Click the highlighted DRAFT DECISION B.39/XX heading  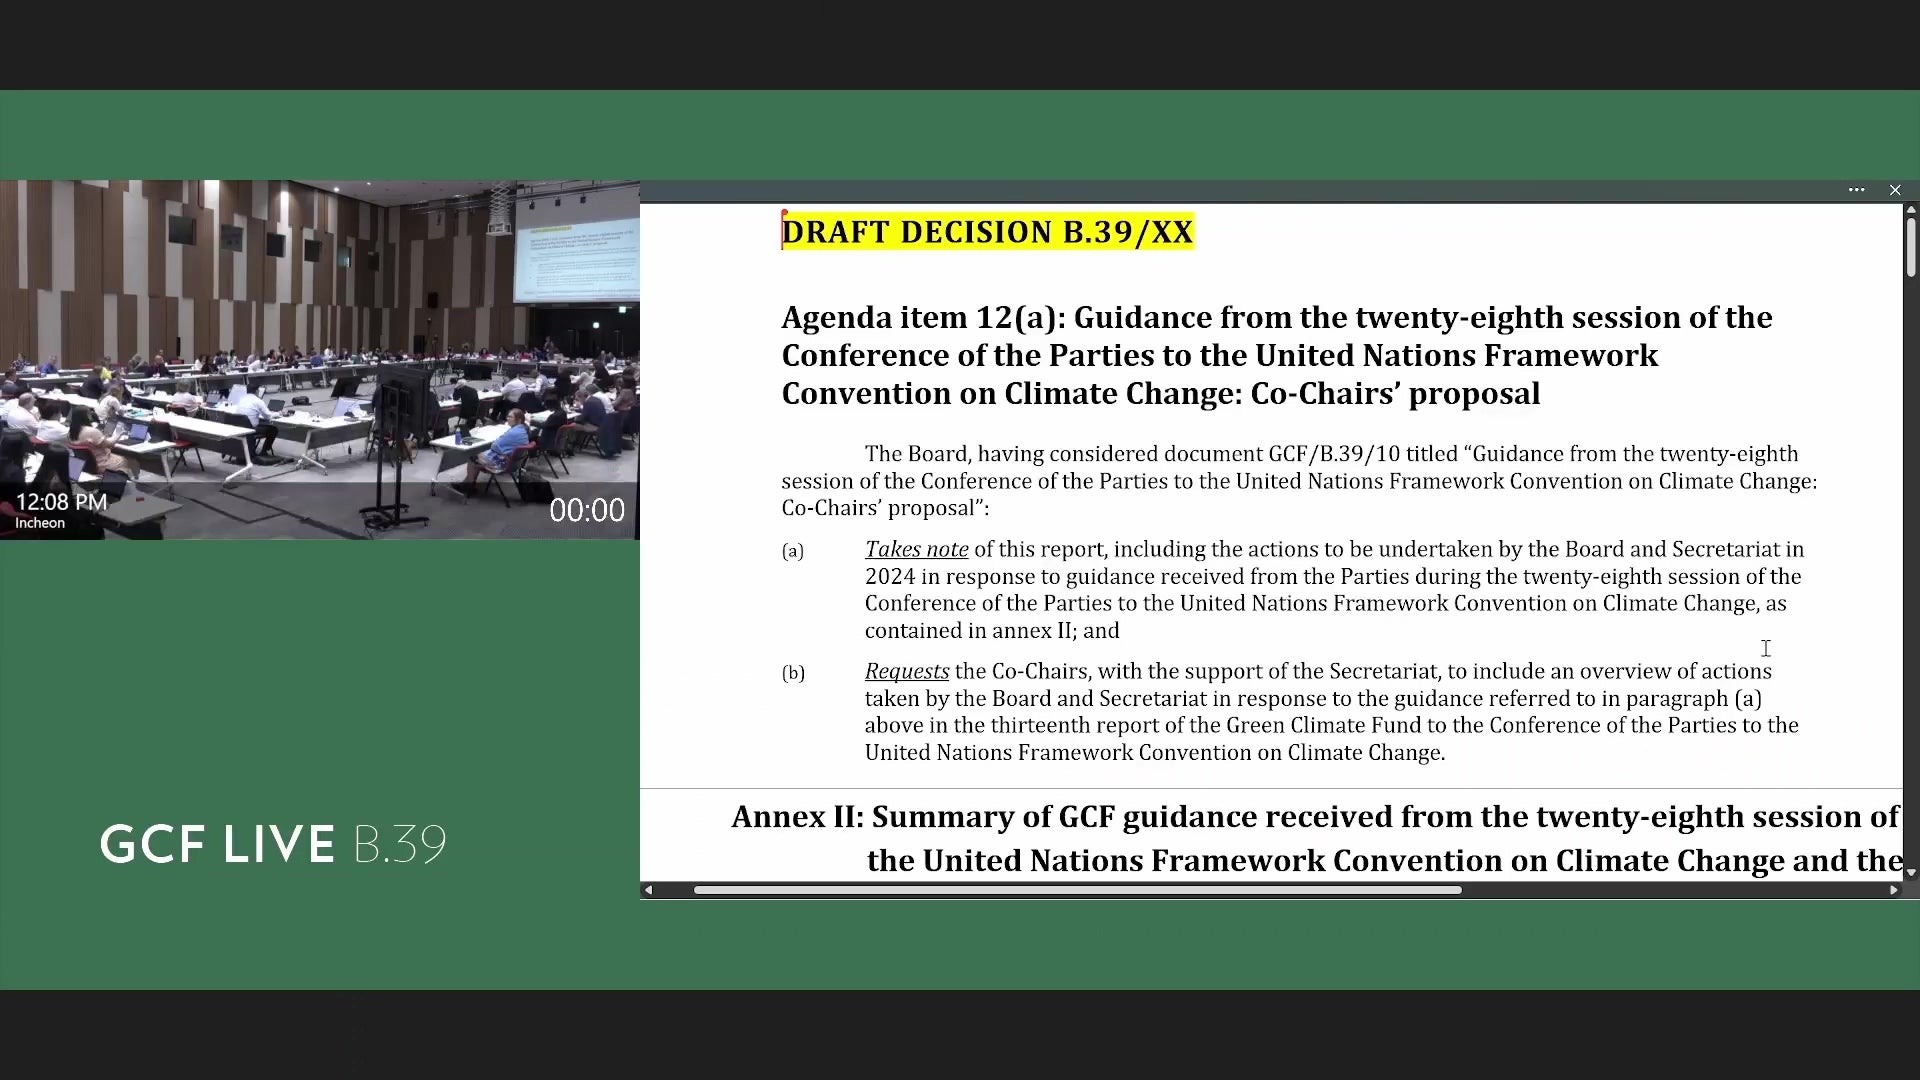pos(987,232)
